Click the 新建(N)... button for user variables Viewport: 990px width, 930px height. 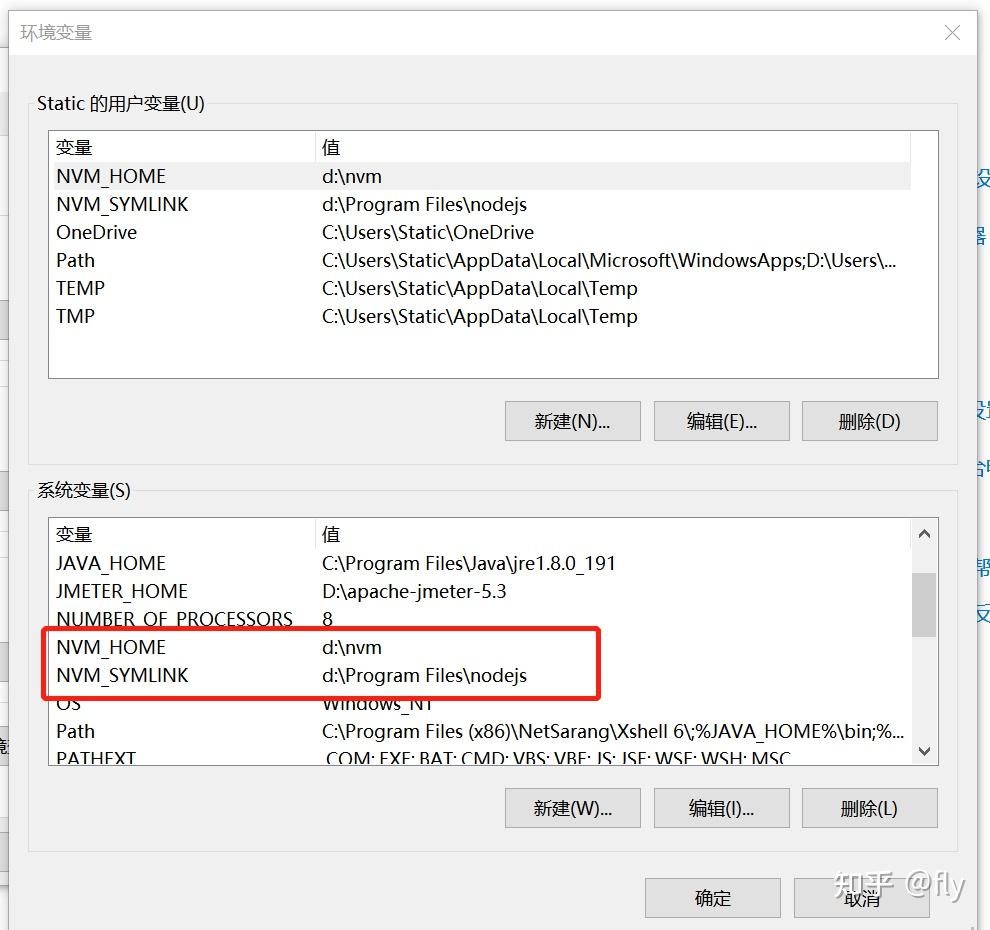[x=571, y=421]
